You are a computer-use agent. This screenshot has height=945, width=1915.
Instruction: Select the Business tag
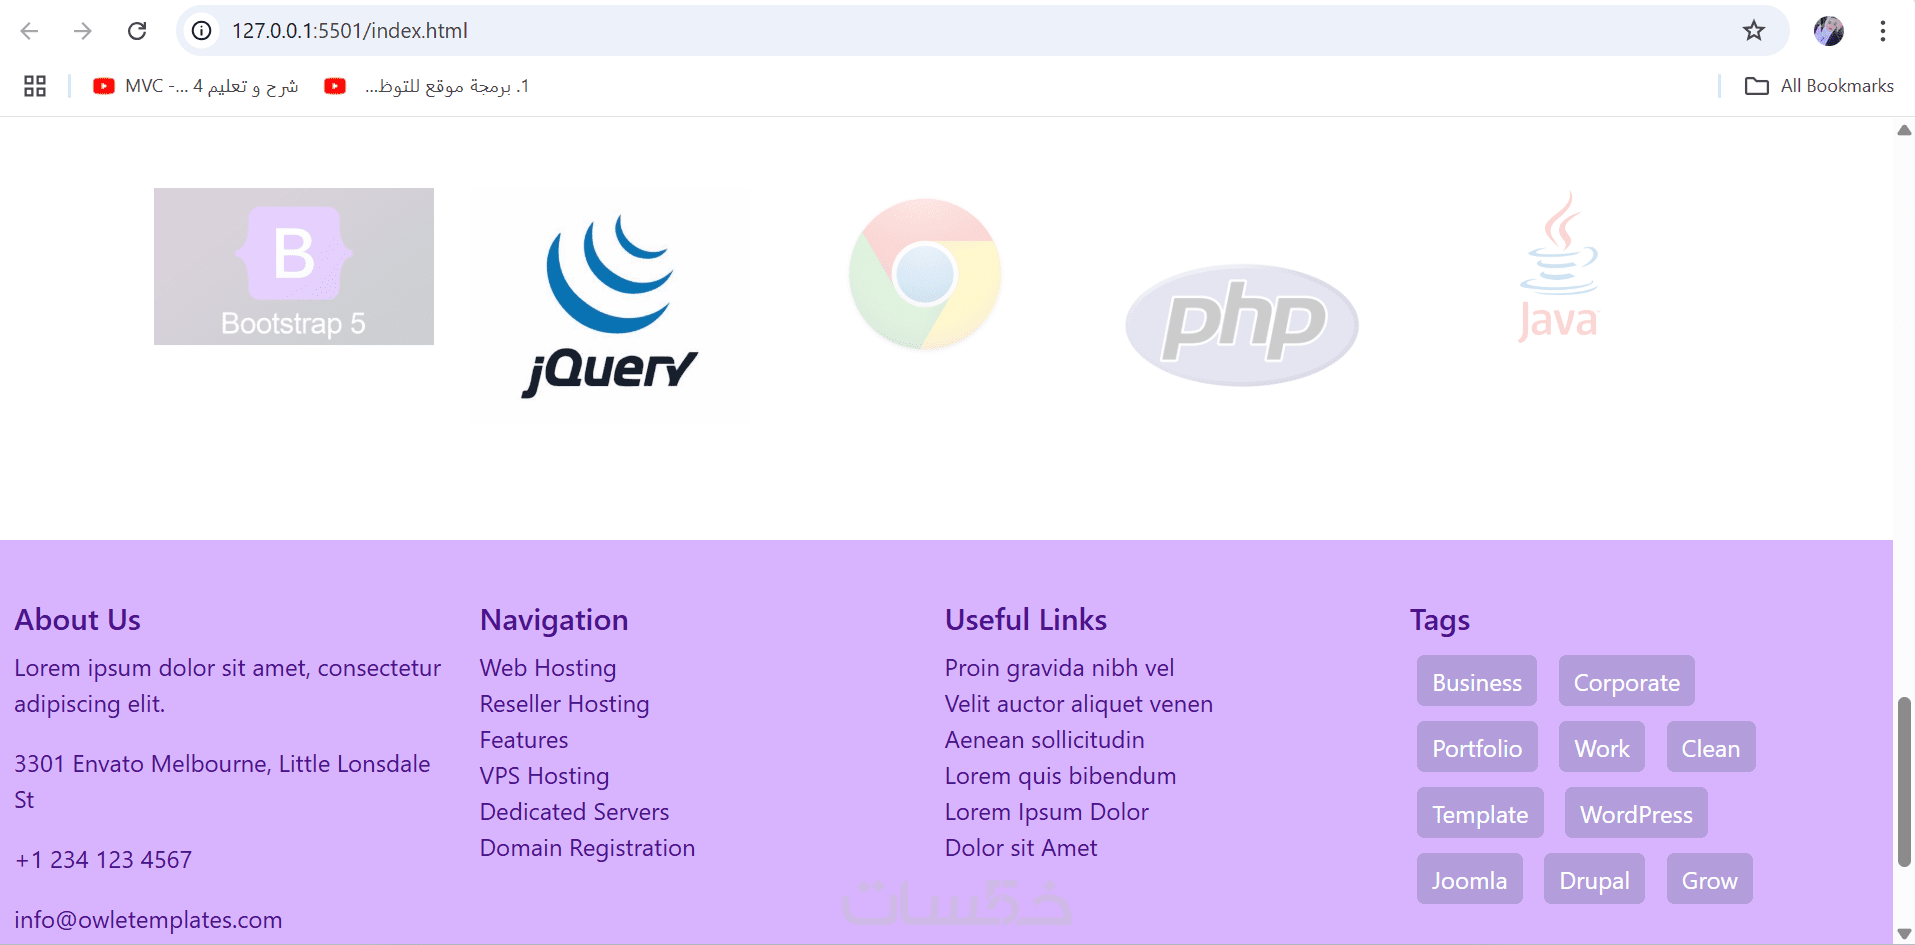(1477, 681)
